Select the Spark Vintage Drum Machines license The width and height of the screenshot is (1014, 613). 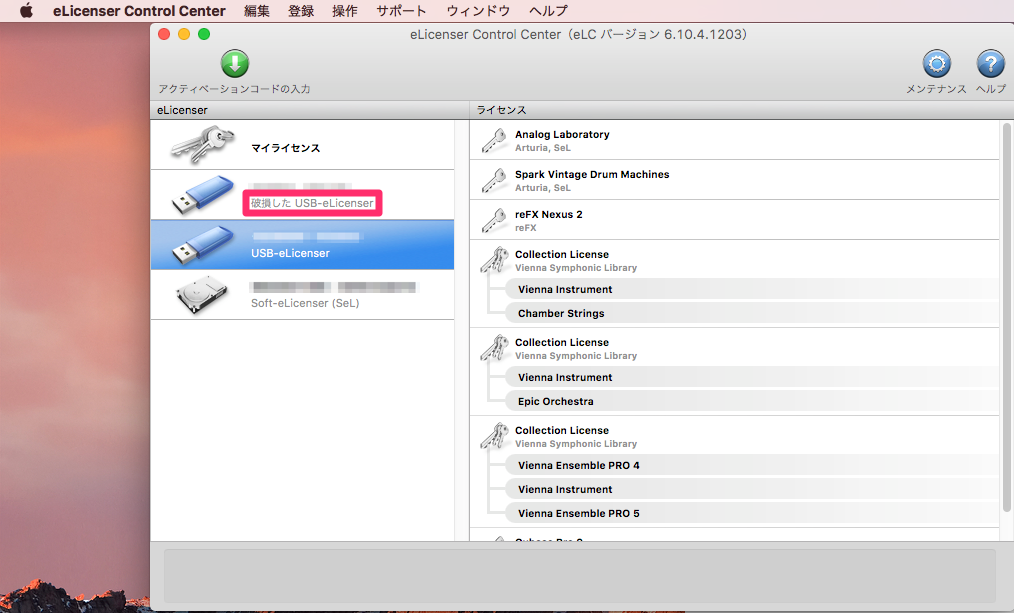(735, 180)
